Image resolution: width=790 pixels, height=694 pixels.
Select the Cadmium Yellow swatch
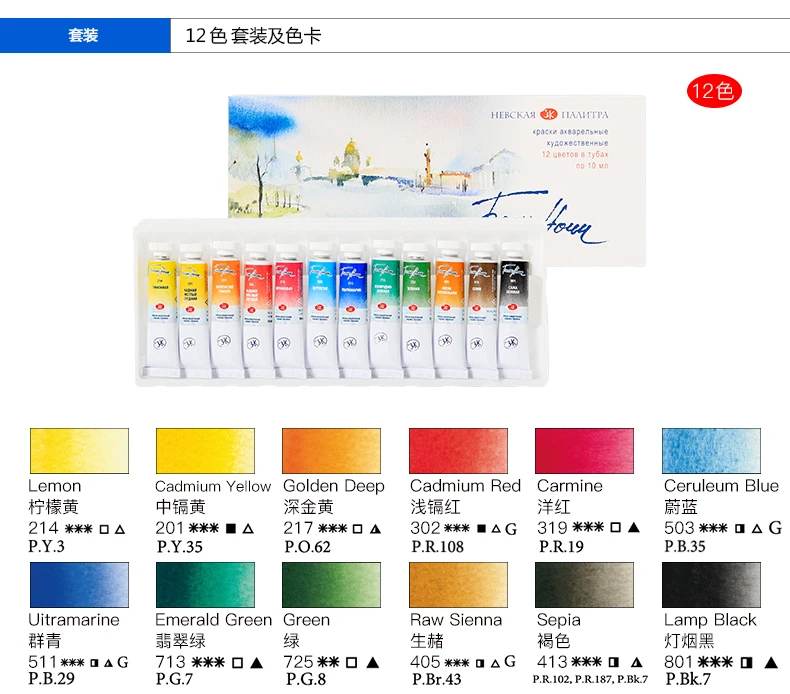(205, 451)
